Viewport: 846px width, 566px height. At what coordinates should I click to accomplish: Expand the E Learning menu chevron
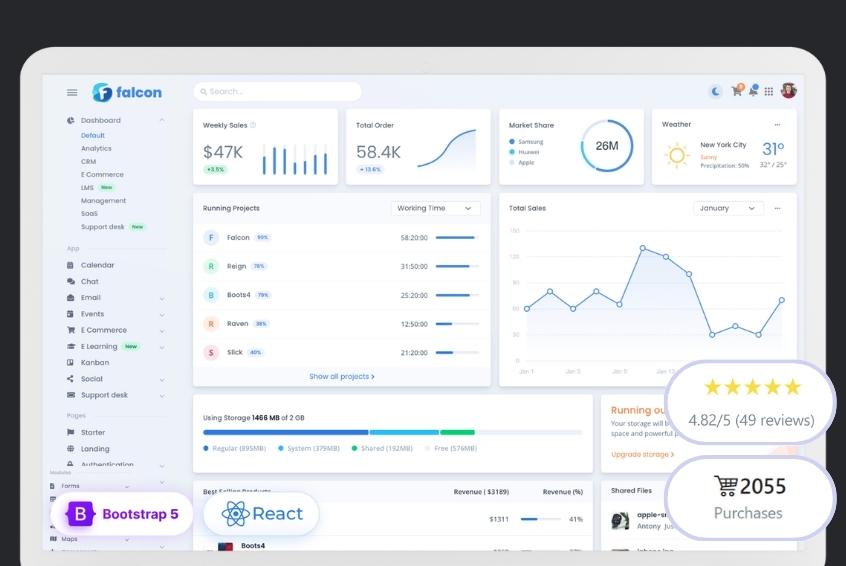(162, 347)
